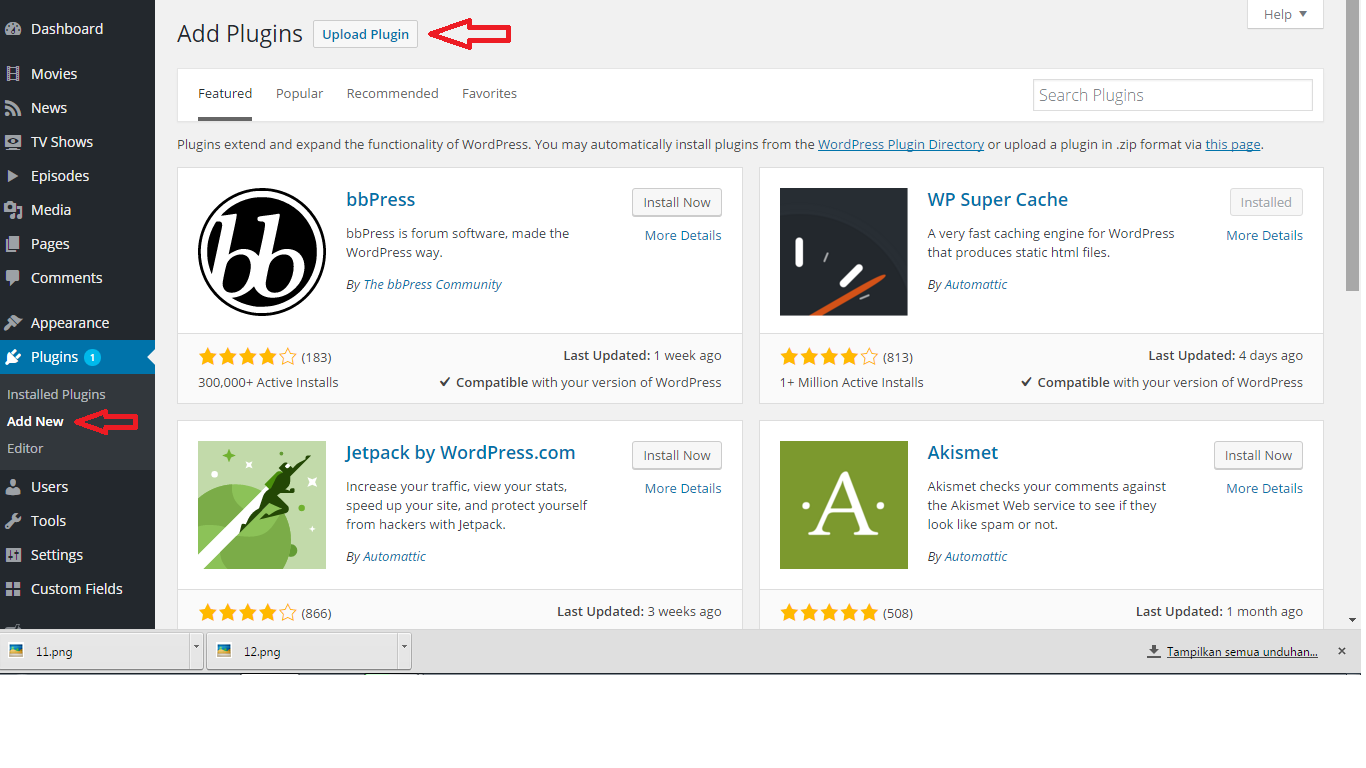Click the Episodes play icon in sidebar
This screenshot has width=1366, height=768.
click(x=13, y=176)
